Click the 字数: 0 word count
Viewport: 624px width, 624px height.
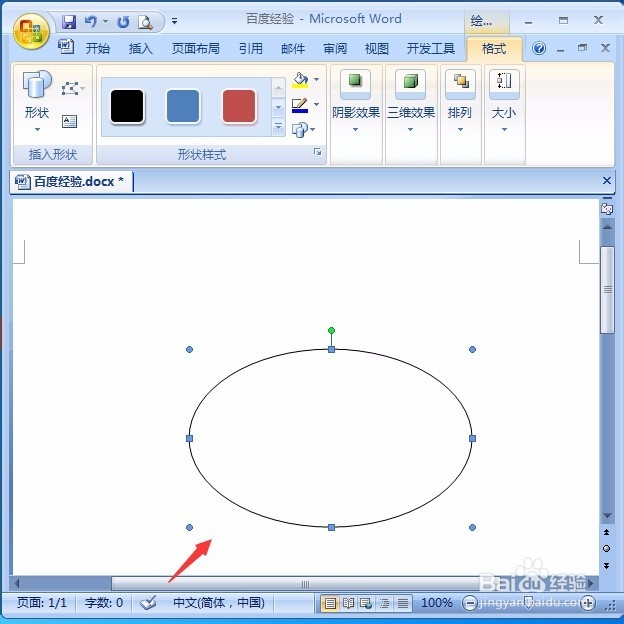104,603
